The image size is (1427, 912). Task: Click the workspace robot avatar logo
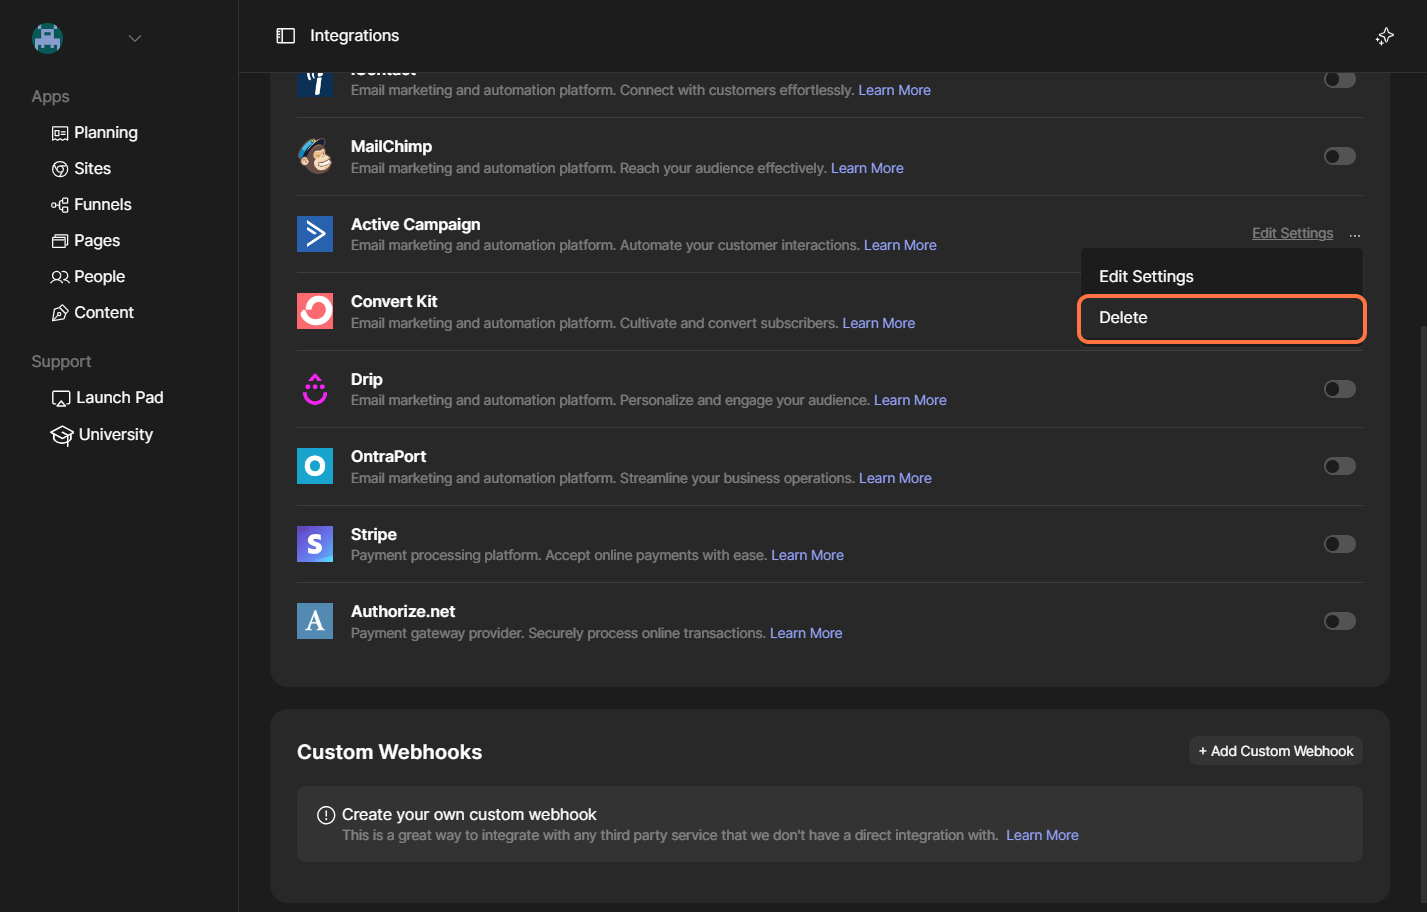click(x=47, y=38)
